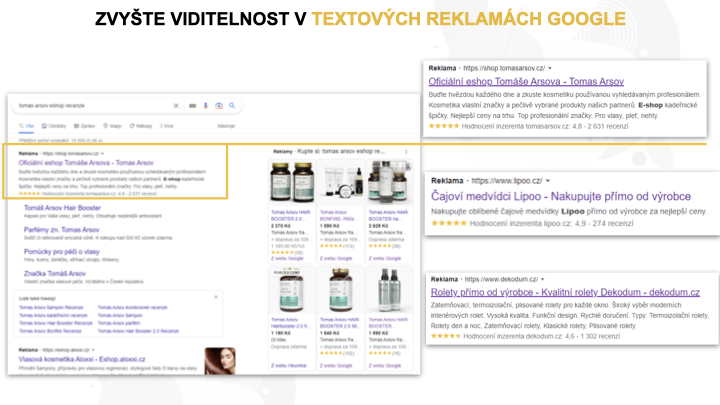720x405 pixels.
Task: Select related search 'Tomas Arsov Hair Booster Recenze'
Action: (56, 323)
